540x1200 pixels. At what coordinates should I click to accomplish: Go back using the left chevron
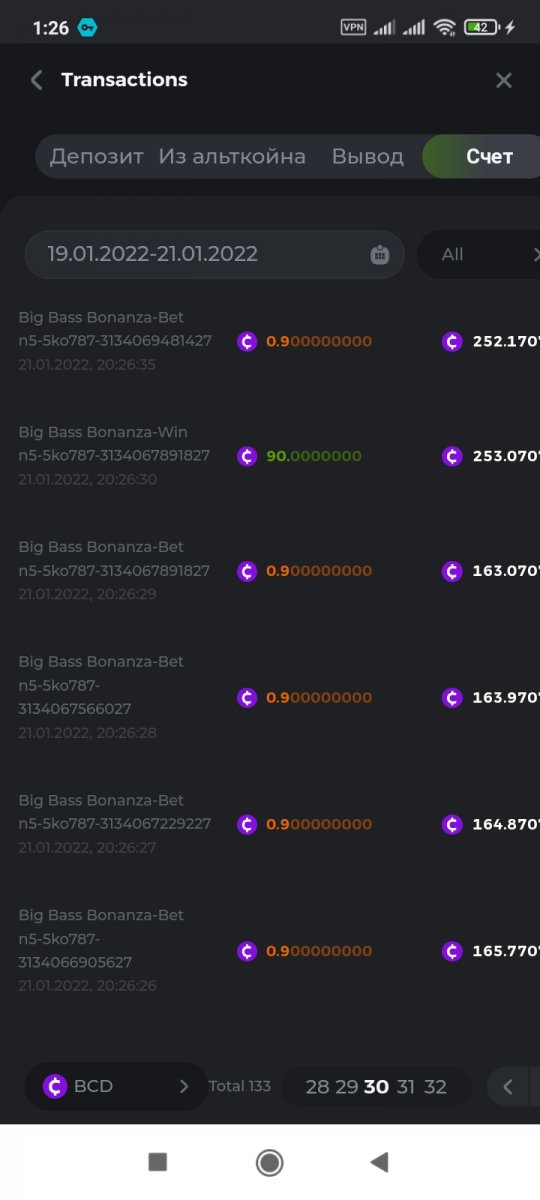(36, 80)
